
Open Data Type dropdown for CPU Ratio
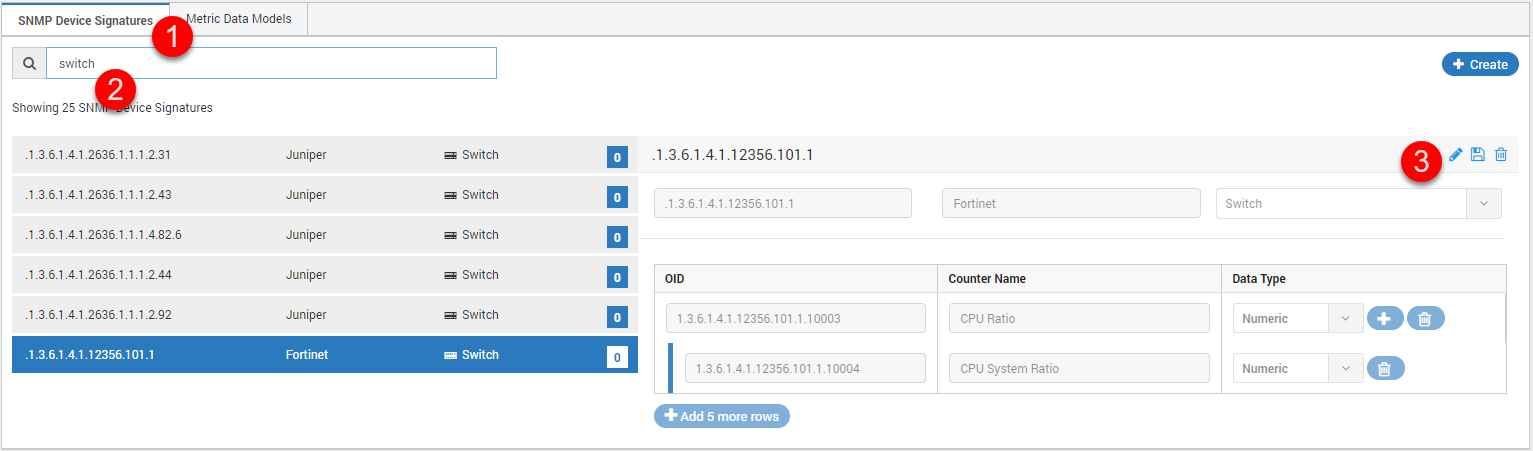click(x=1297, y=319)
